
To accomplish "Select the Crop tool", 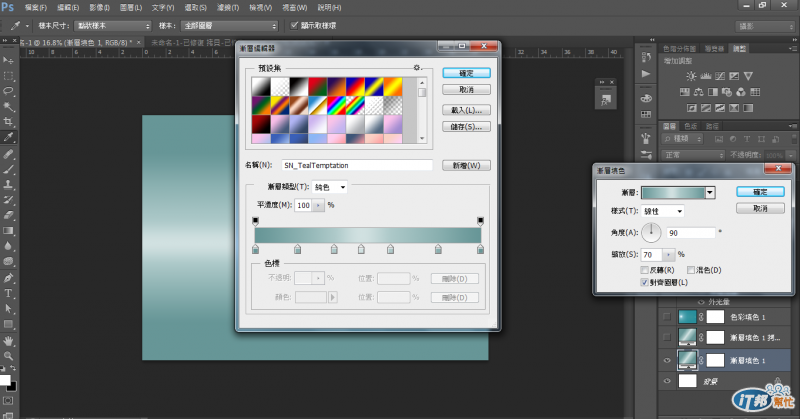I will point(8,121).
